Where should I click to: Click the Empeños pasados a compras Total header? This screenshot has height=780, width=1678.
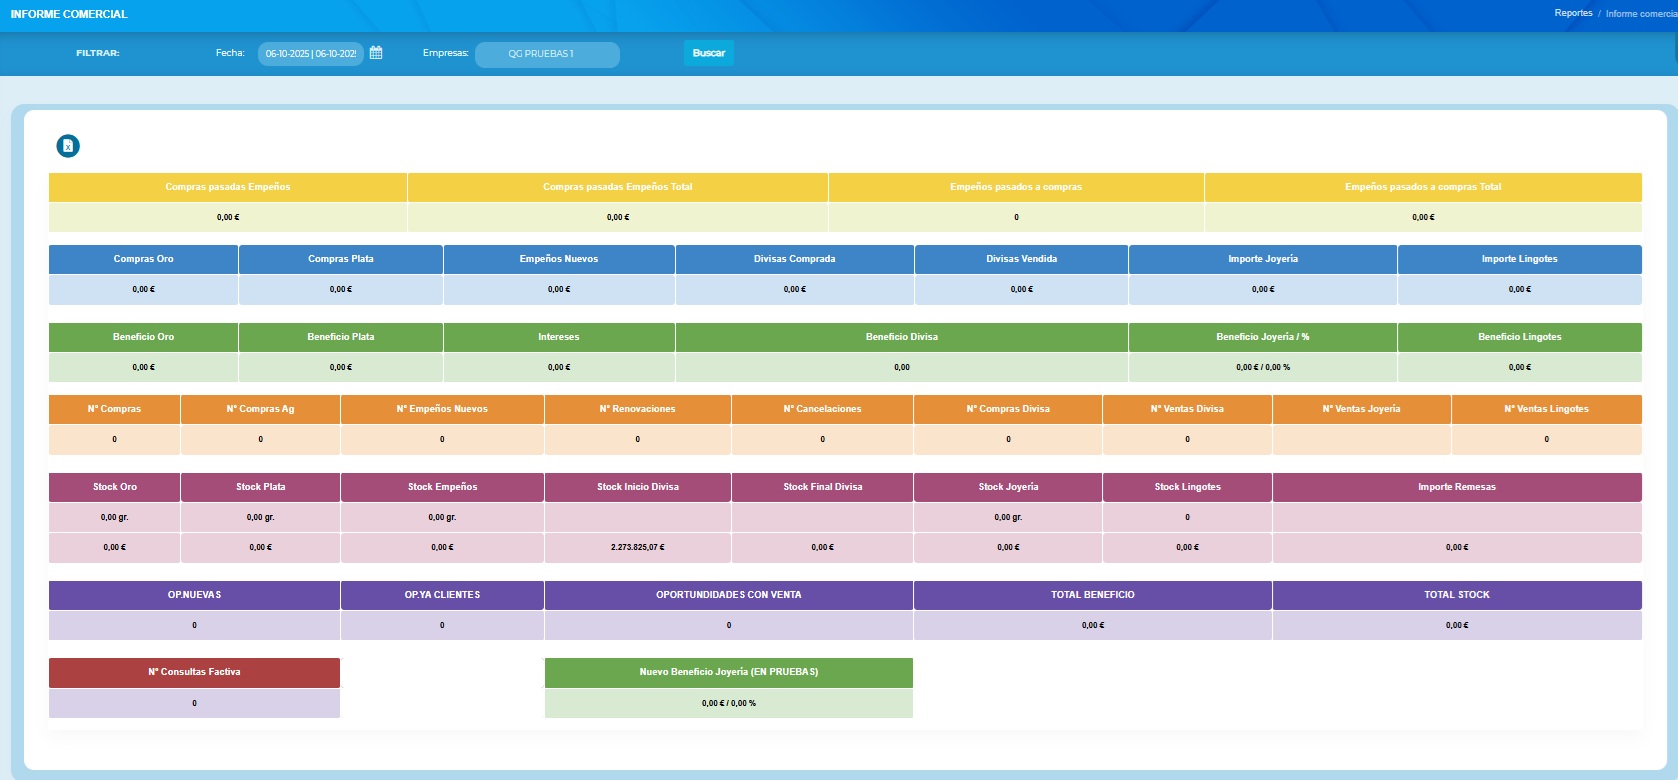[x=1422, y=187]
